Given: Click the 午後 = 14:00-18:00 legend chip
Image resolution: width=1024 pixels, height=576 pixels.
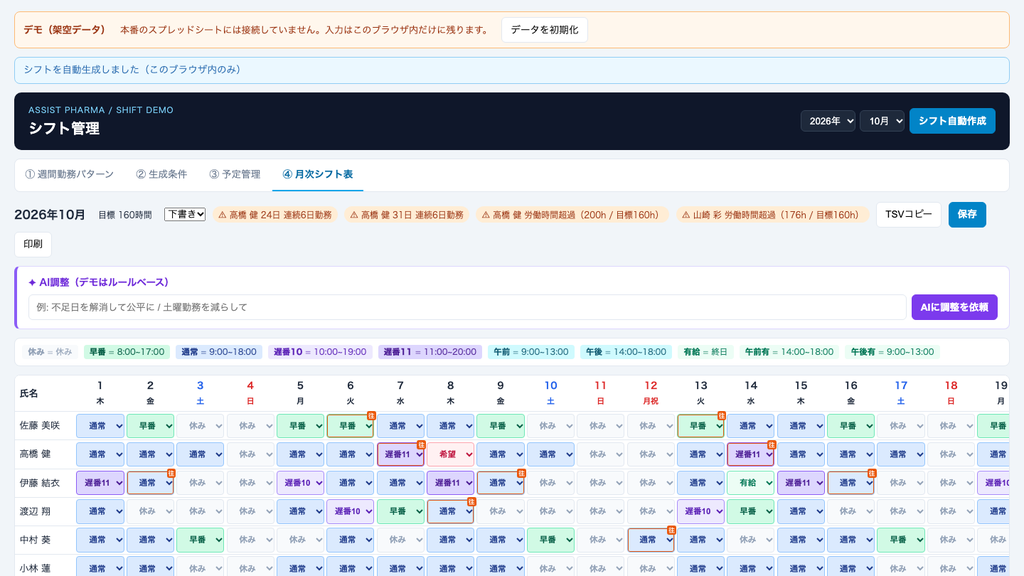Looking at the screenshot, I should (626, 352).
